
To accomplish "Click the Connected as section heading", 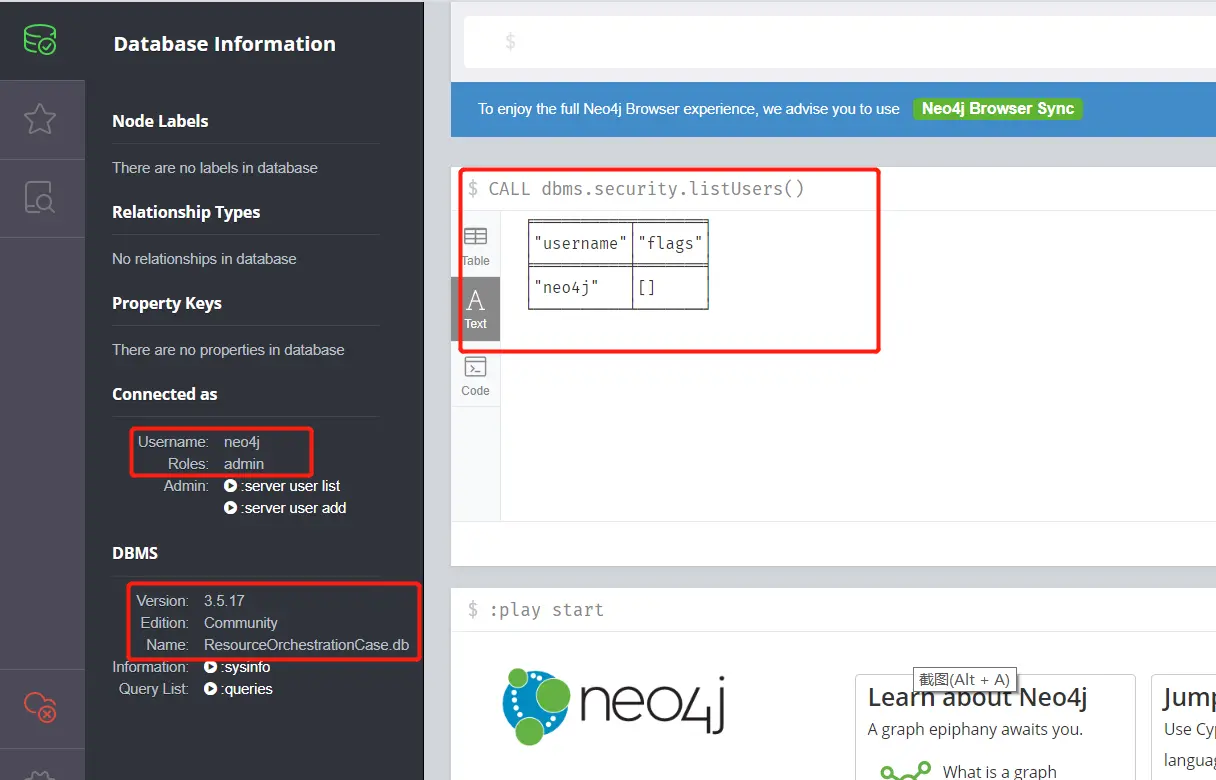I will 164,394.
